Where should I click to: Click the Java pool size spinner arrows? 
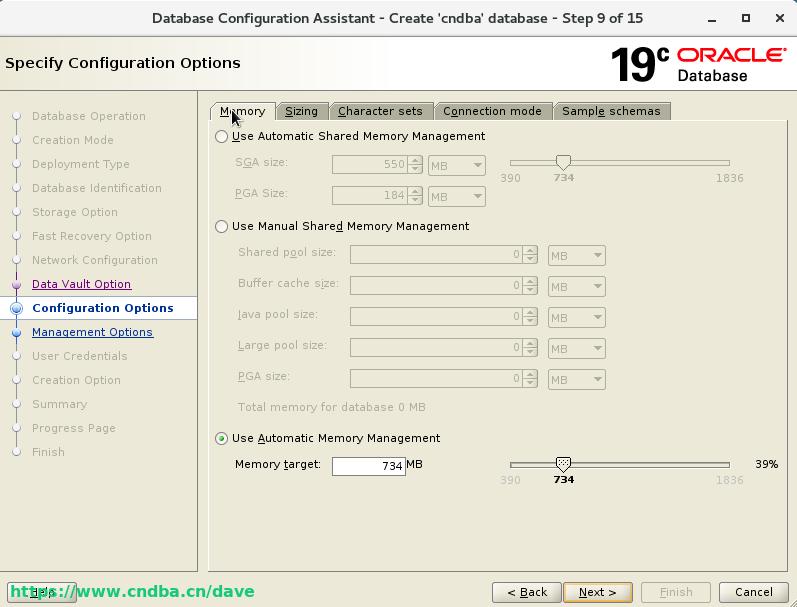530,317
